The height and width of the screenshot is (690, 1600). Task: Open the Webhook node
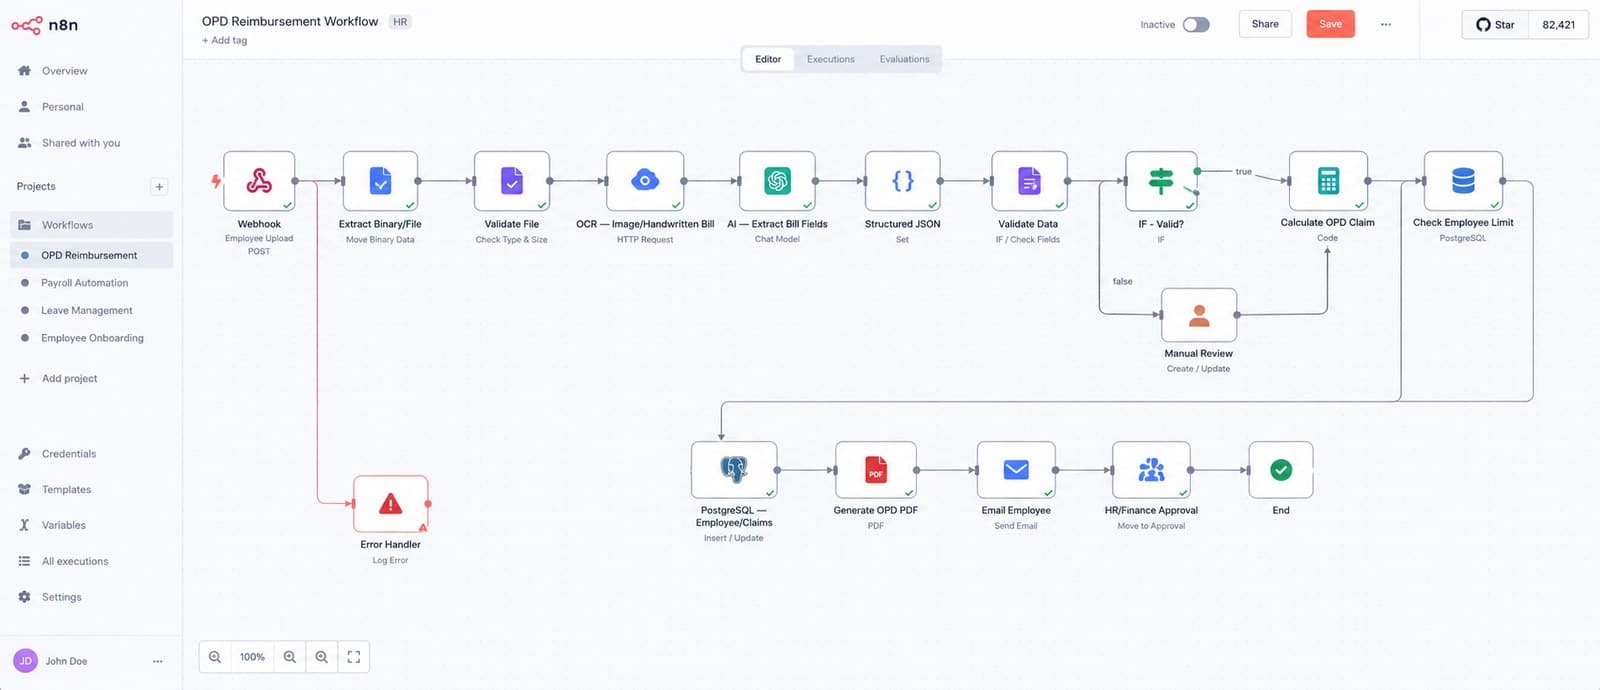[259, 181]
